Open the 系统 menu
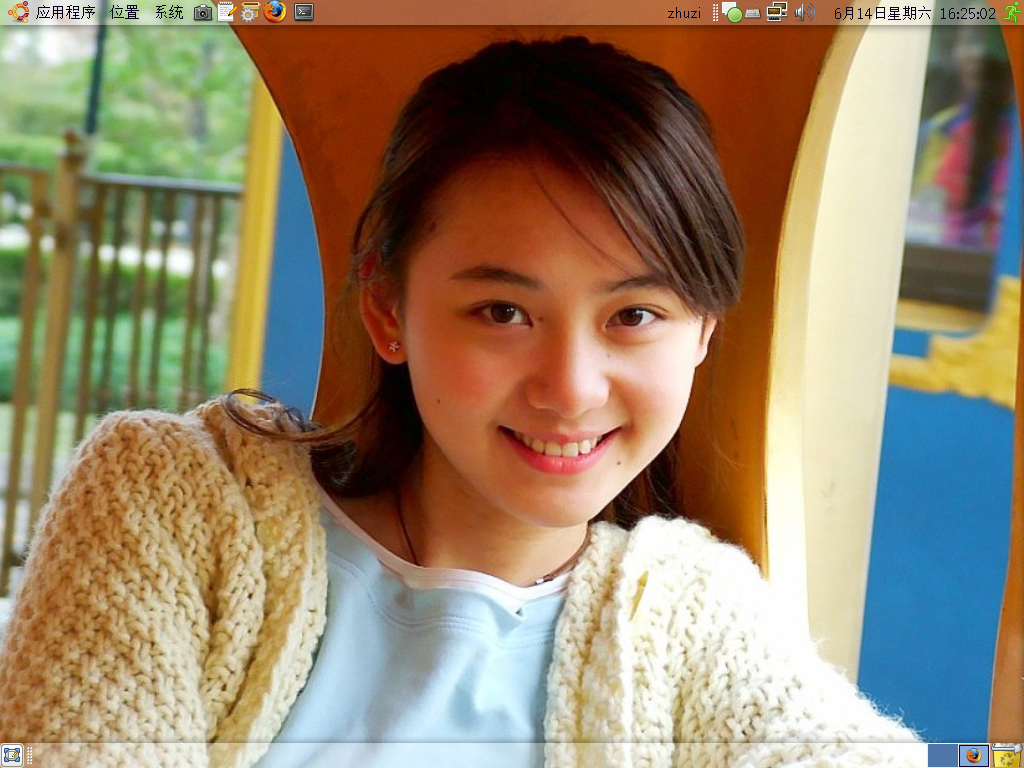 click(168, 12)
